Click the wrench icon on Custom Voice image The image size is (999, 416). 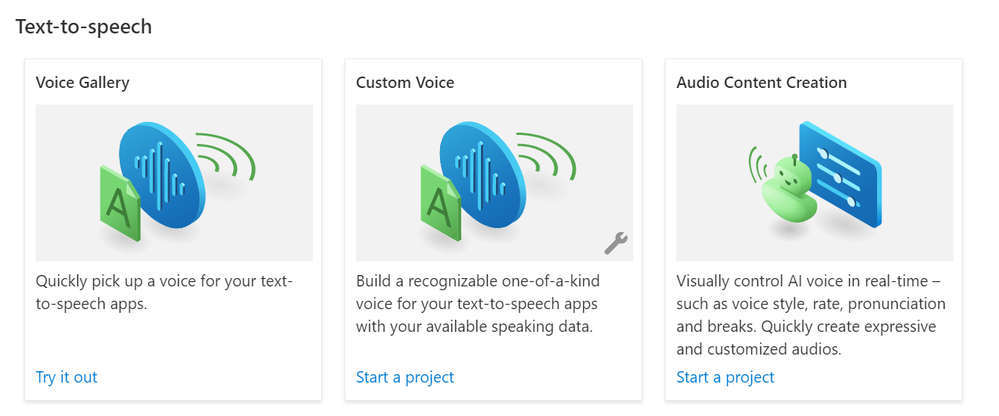[616, 242]
